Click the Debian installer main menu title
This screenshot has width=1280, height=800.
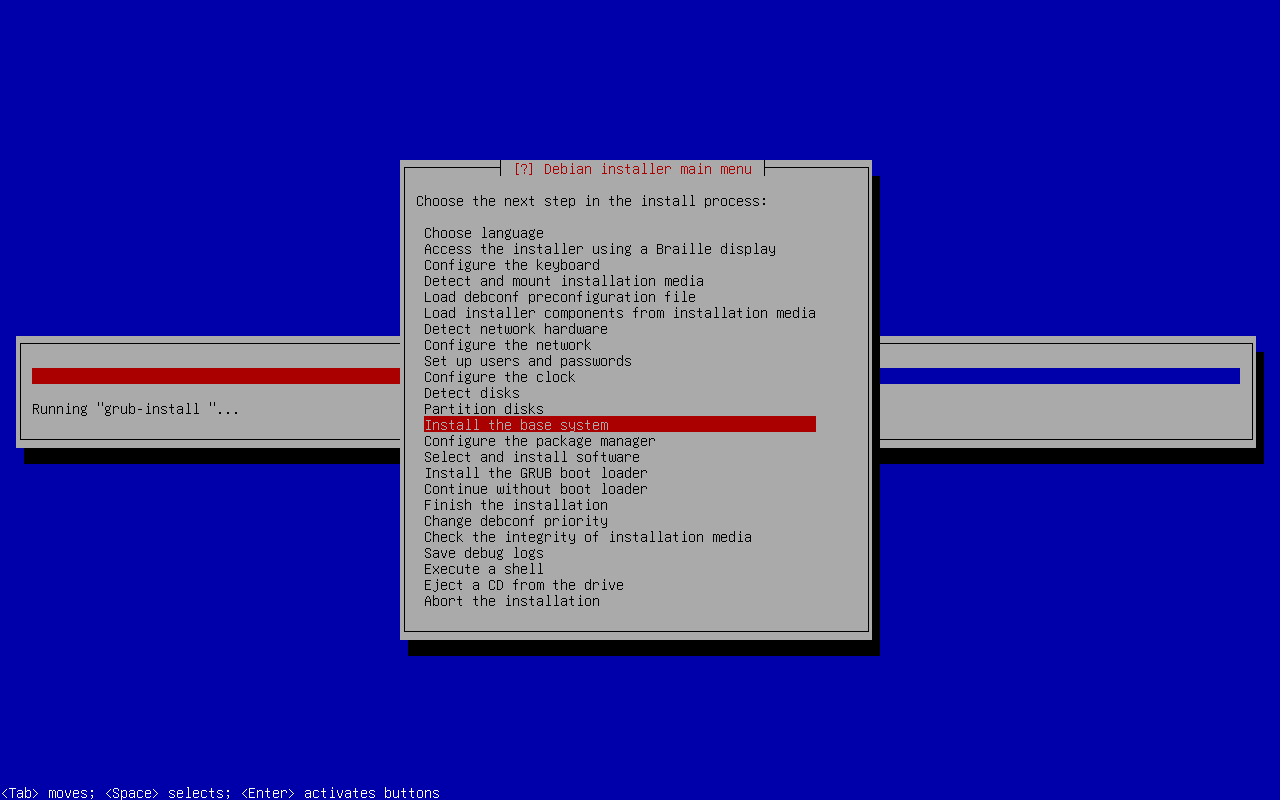pyautogui.click(x=632, y=169)
